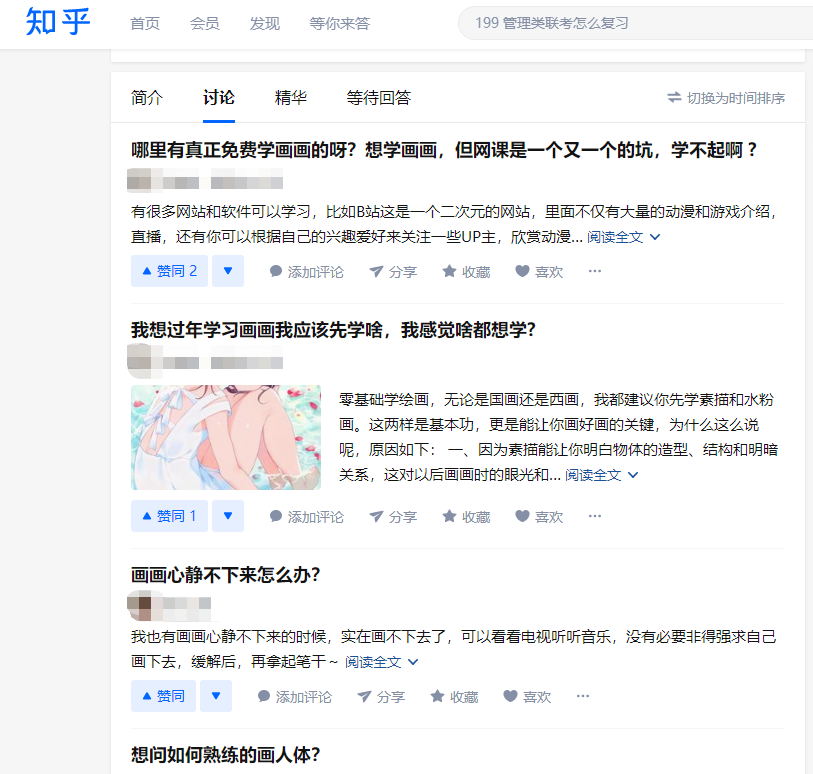
Task: Toggle the 赞同 upvote on the third answer
Action: tap(163, 696)
